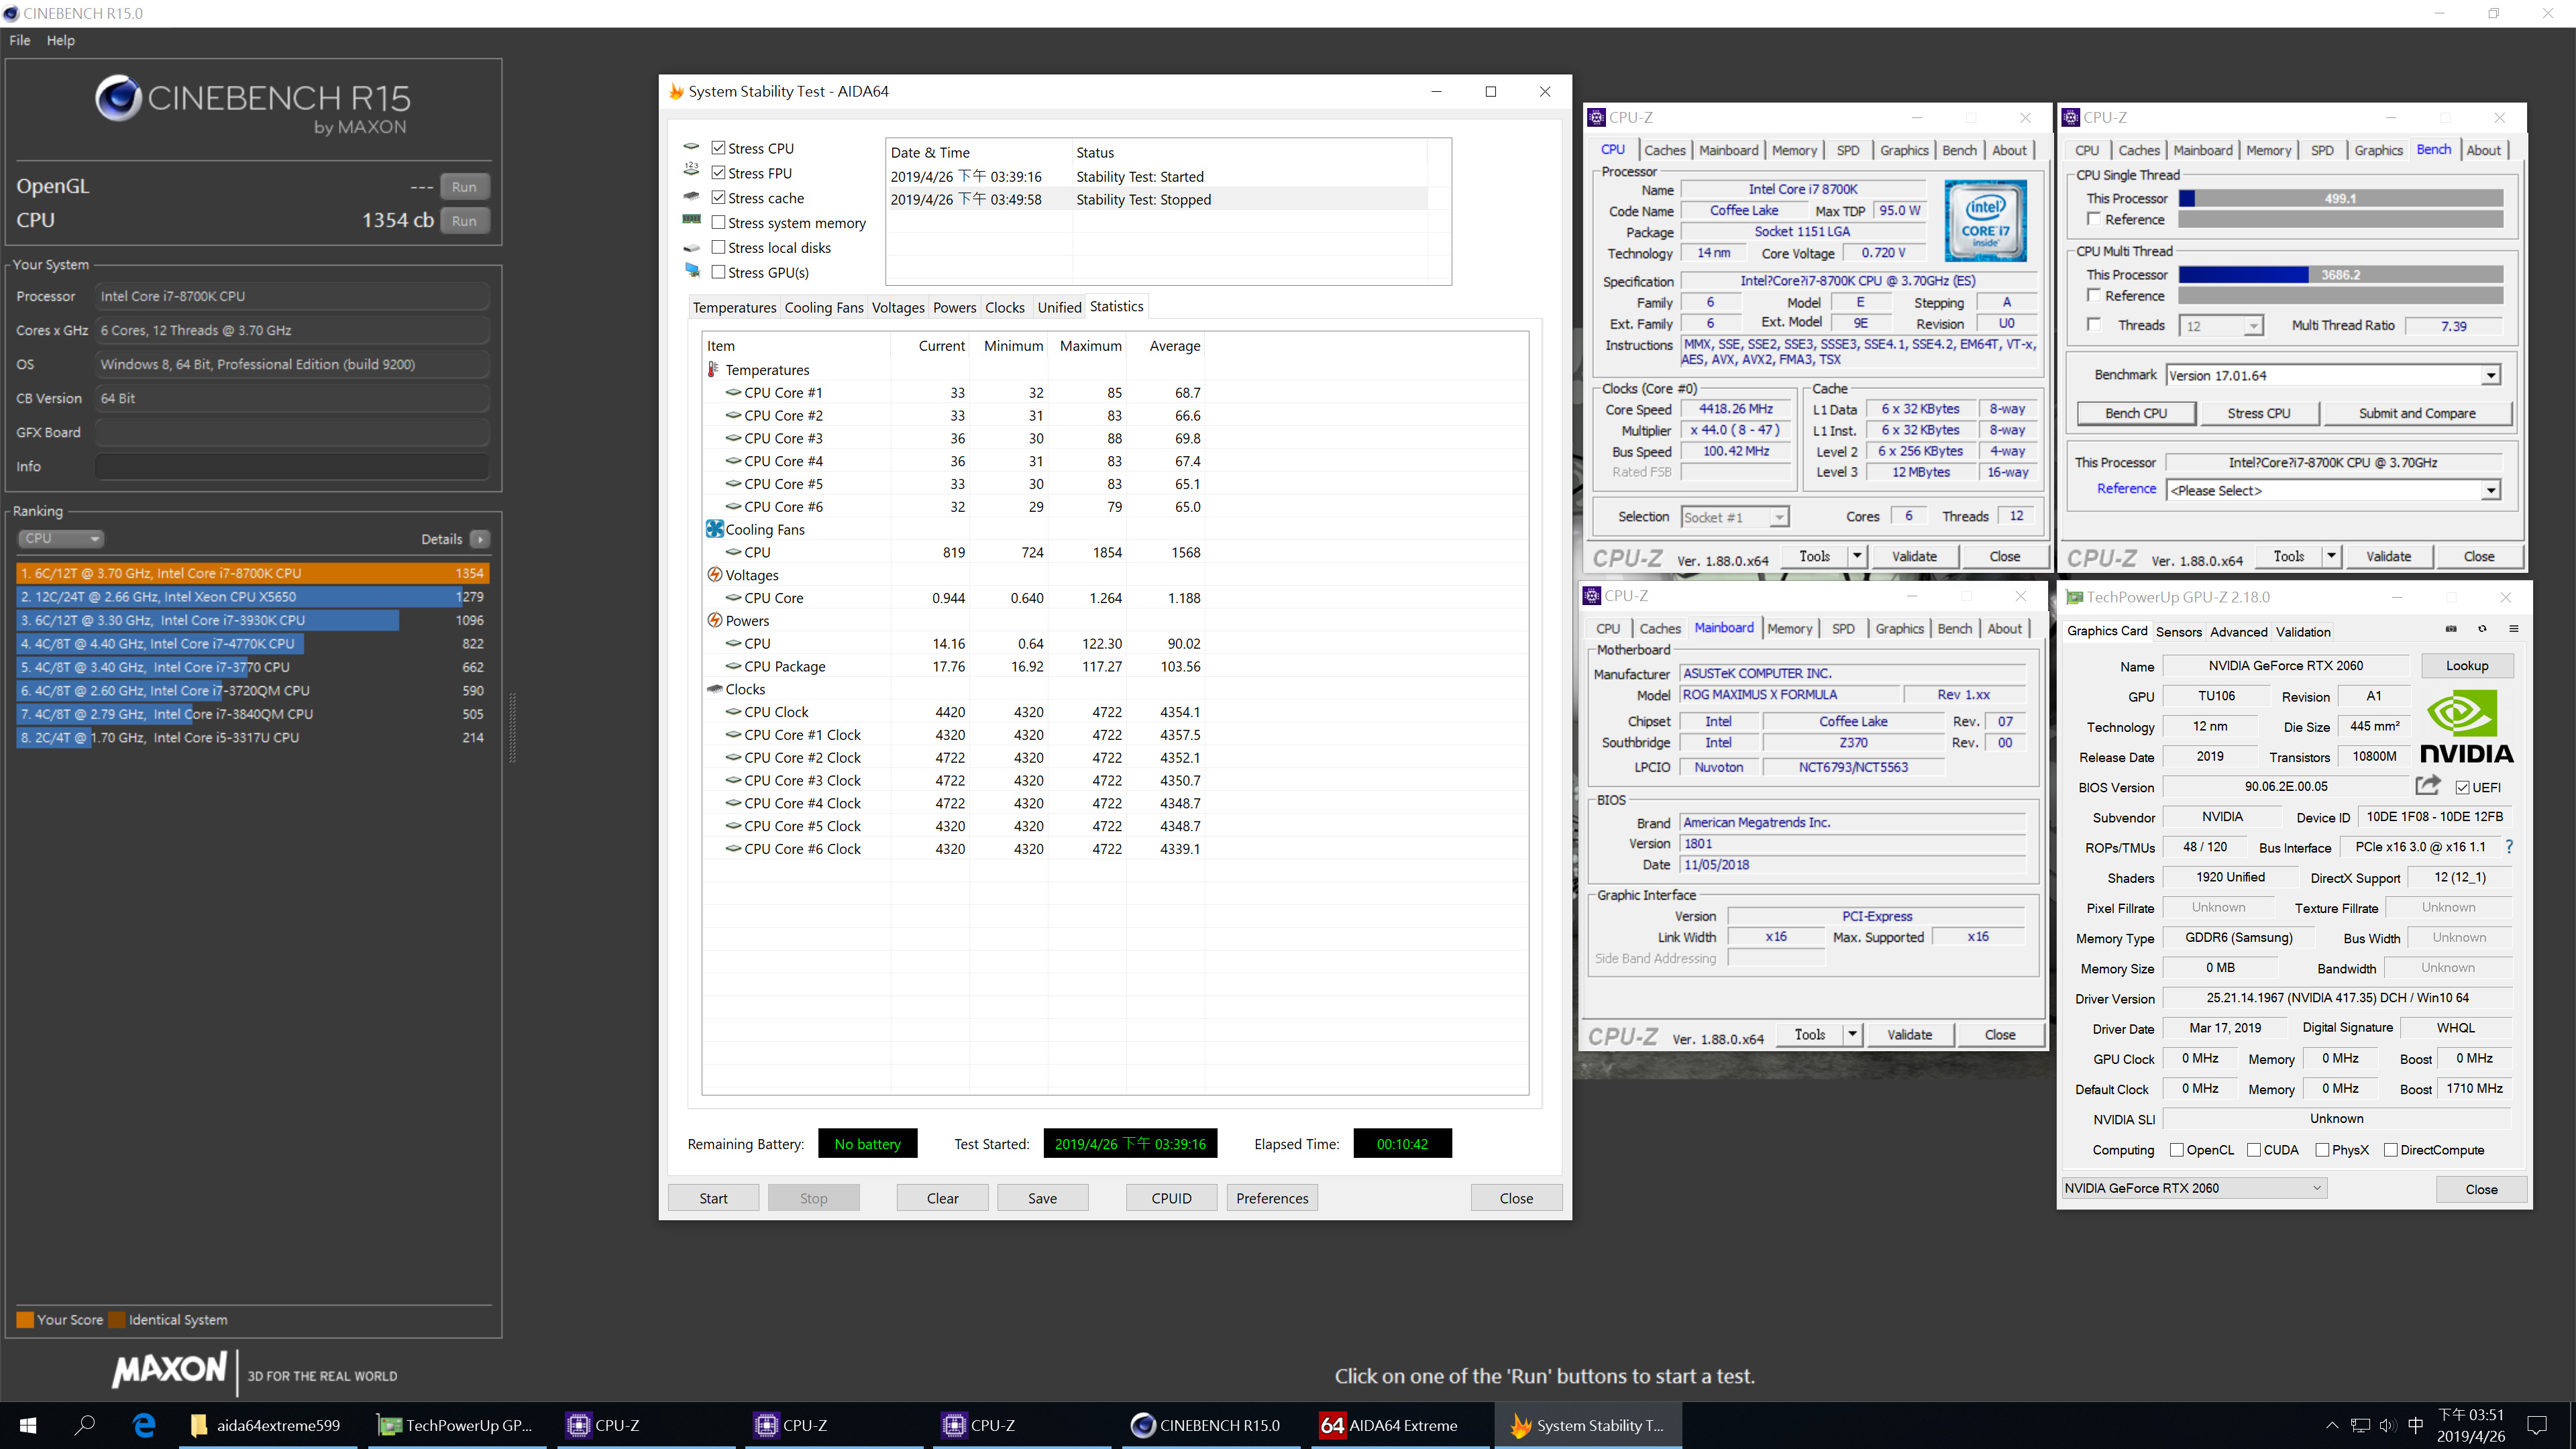
Task: Open Tools dropdown arrow in CPU-Z CPU window
Action: coord(1857,556)
